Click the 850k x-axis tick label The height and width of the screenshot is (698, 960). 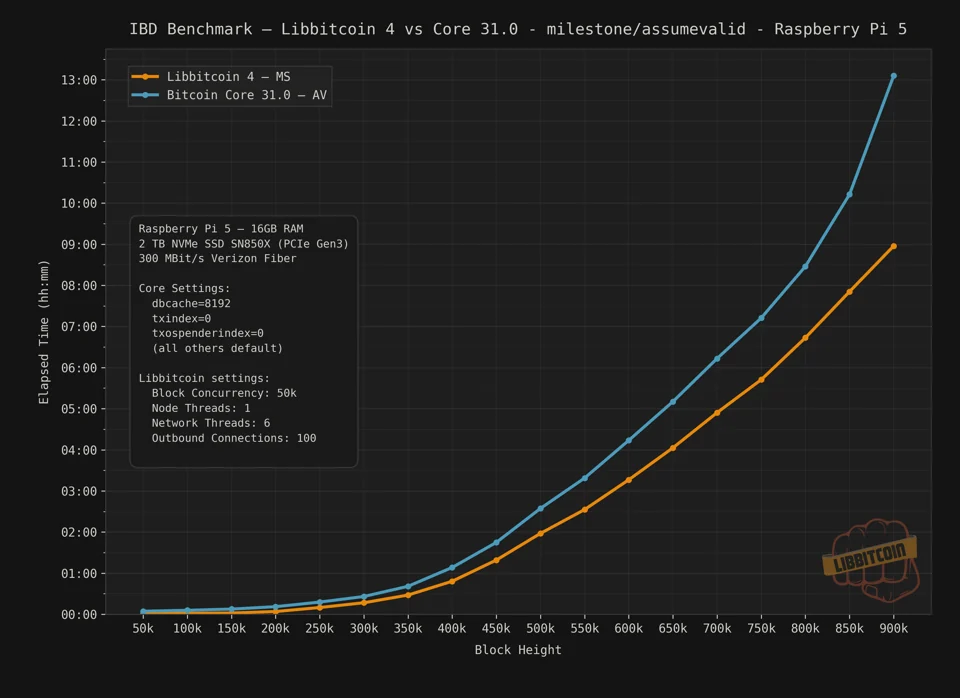tap(849, 629)
